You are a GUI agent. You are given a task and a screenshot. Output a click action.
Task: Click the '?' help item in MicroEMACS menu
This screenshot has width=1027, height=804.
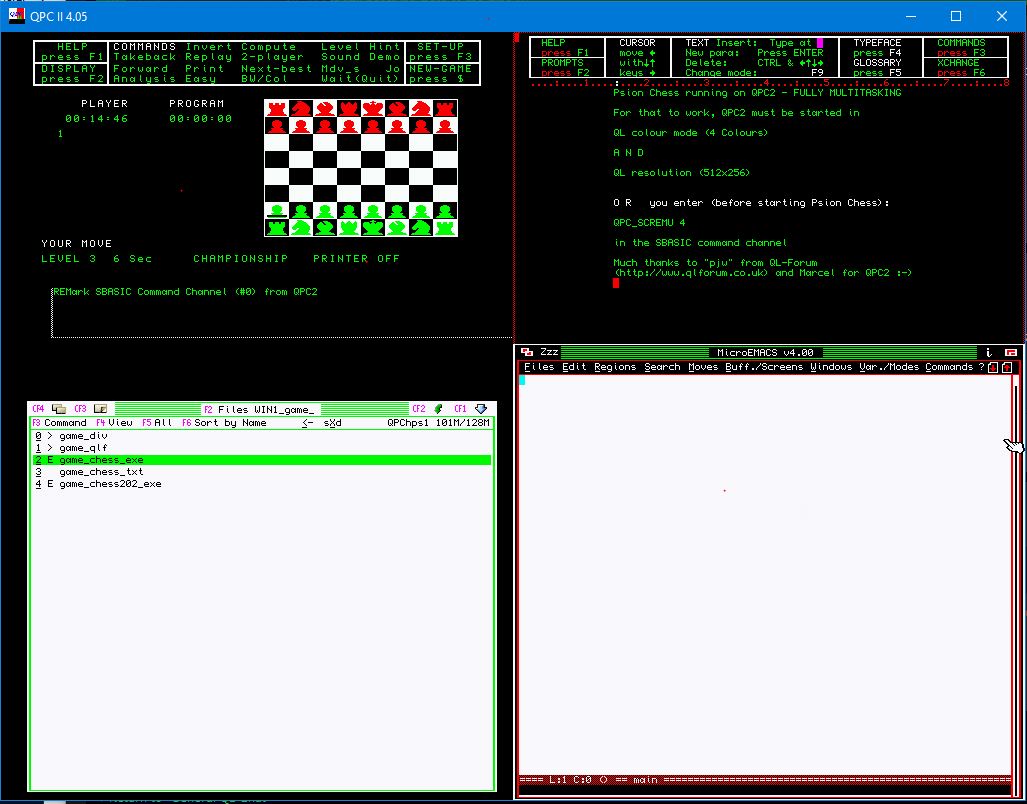tap(981, 367)
